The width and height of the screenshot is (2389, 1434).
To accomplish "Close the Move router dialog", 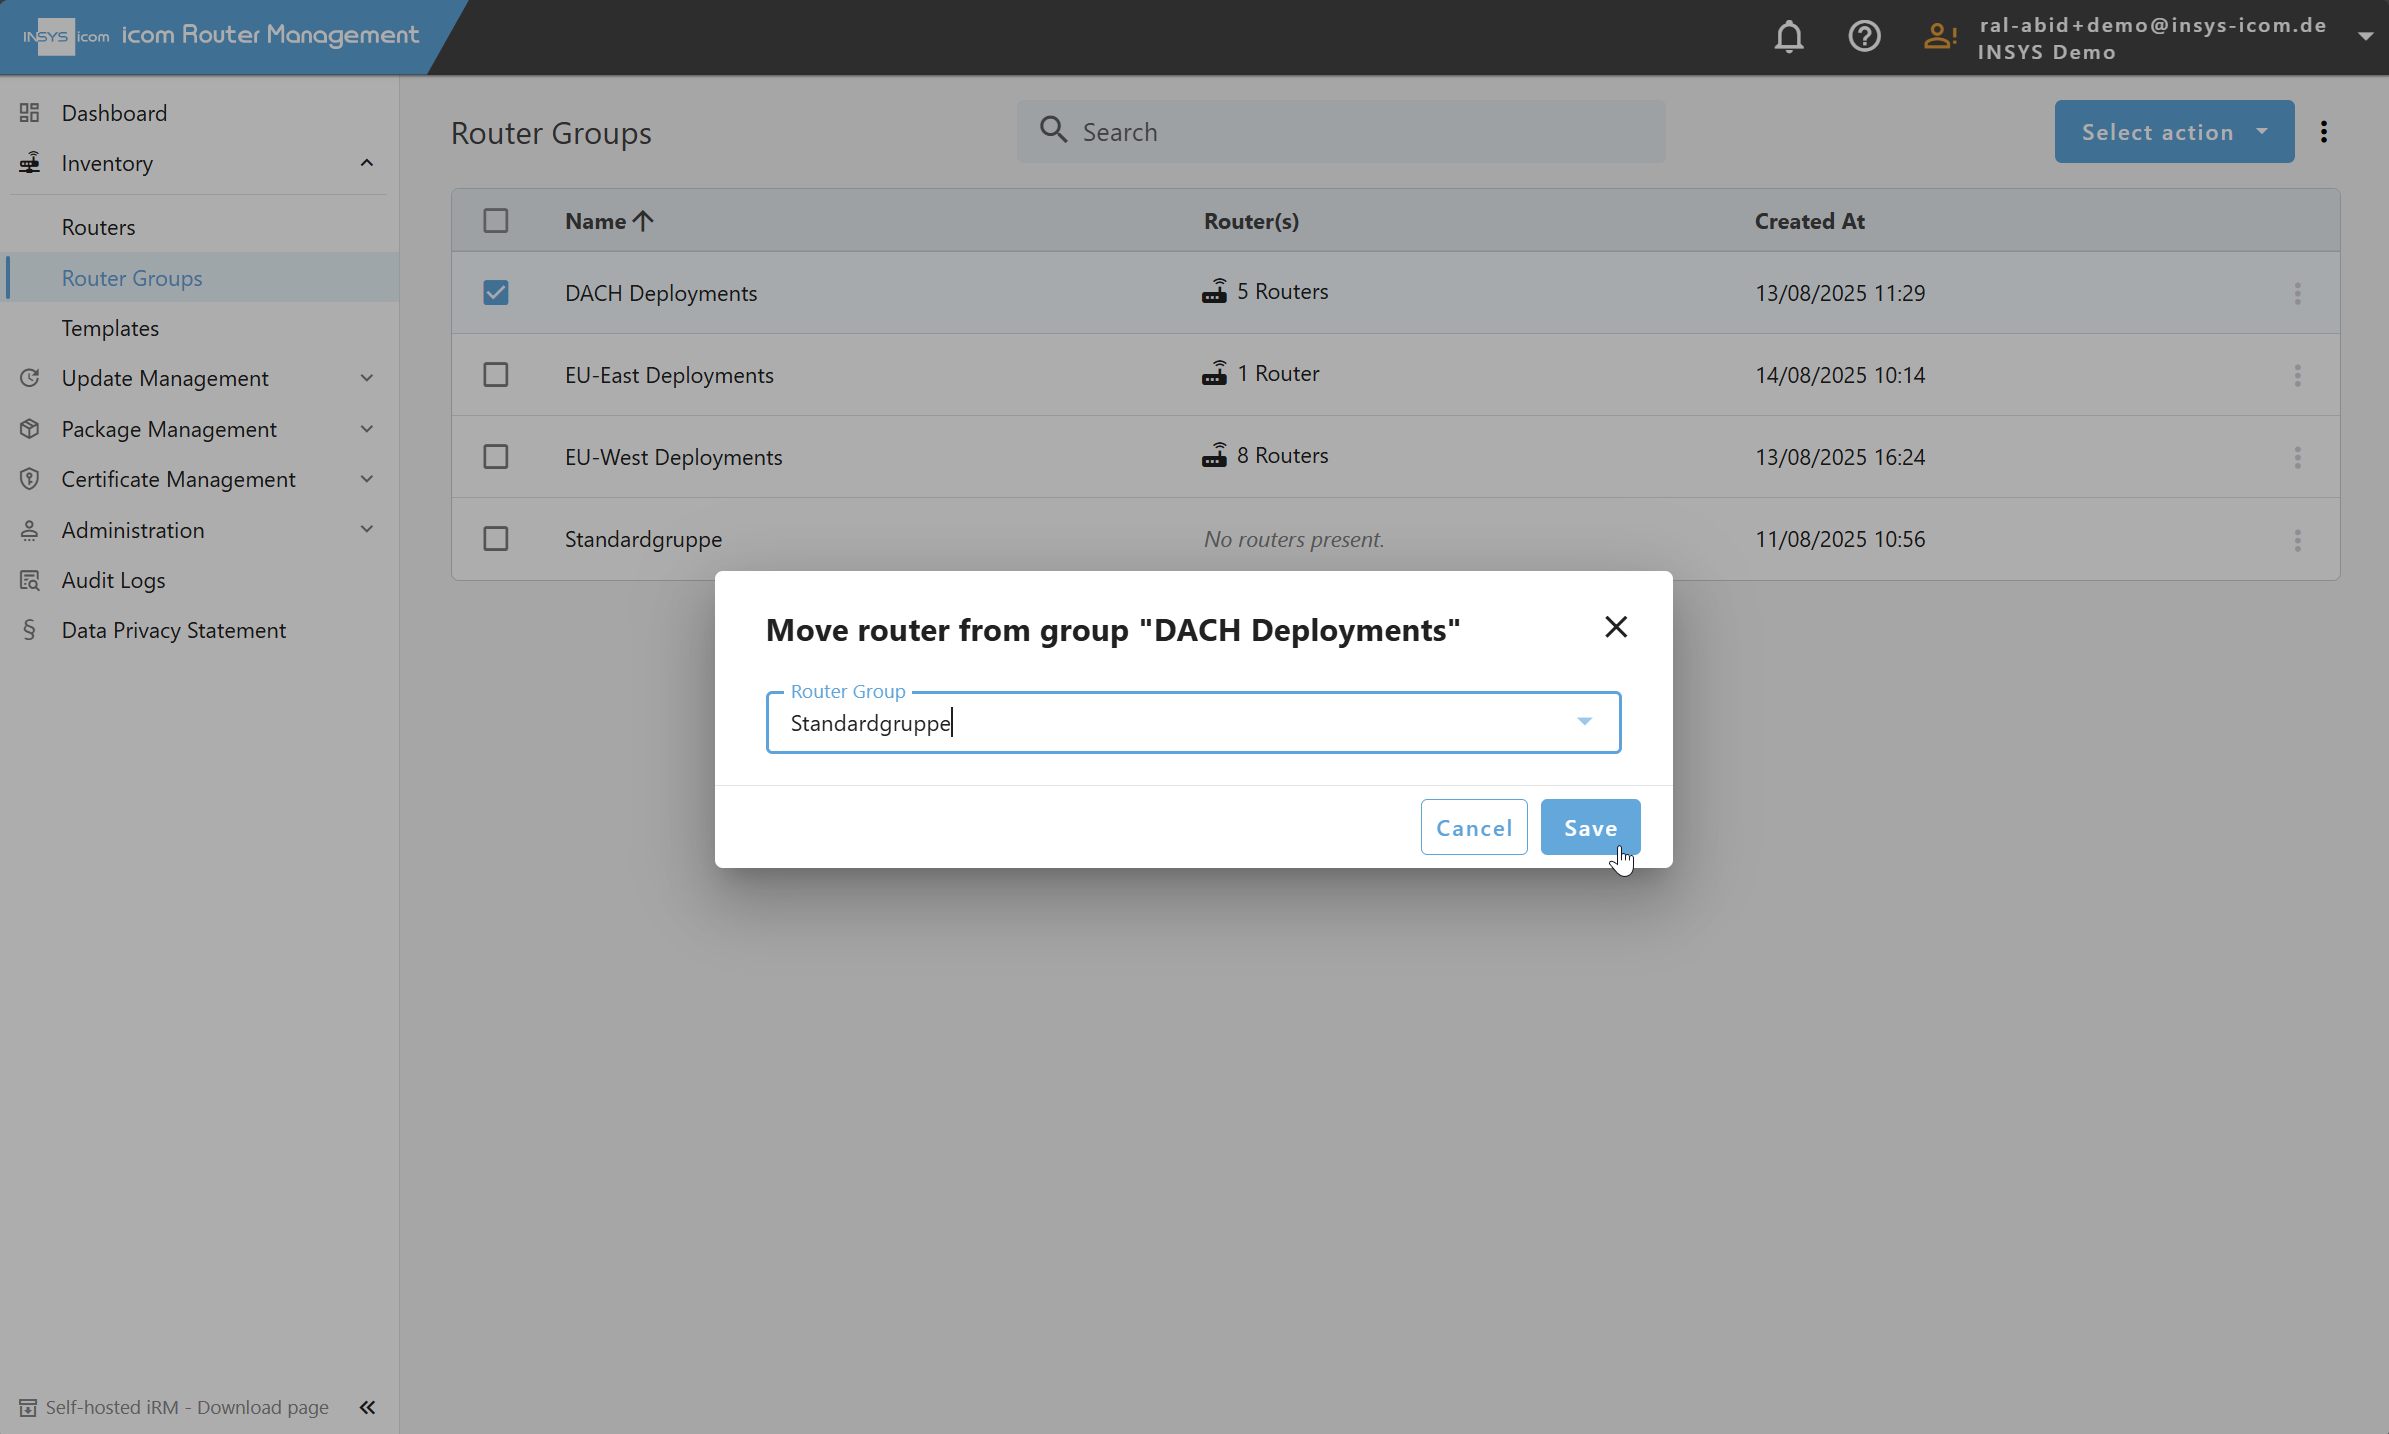I will 1616,627.
